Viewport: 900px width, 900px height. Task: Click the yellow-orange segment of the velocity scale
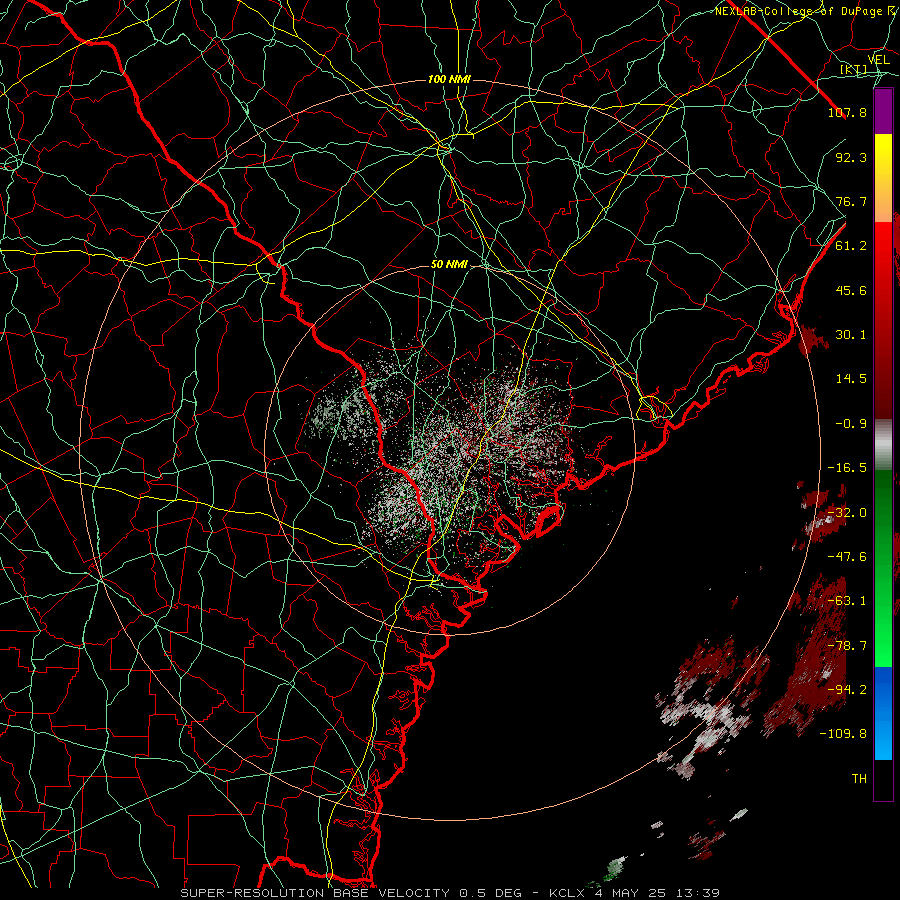[x=883, y=178]
